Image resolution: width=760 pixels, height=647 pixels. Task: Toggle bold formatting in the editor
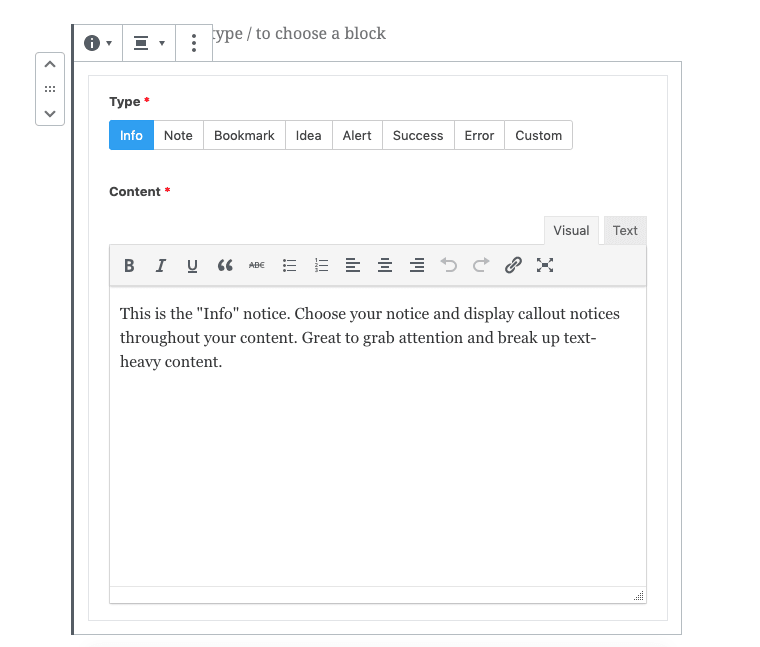[x=129, y=266]
